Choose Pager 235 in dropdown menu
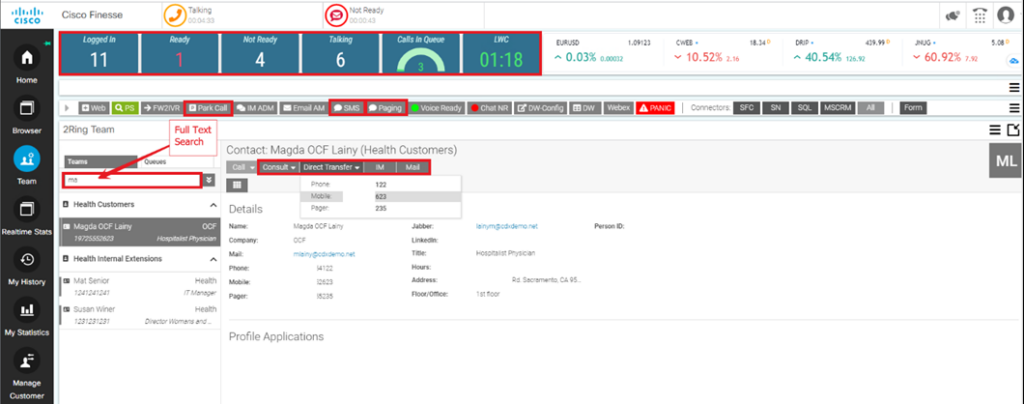 tap(381, 208)
